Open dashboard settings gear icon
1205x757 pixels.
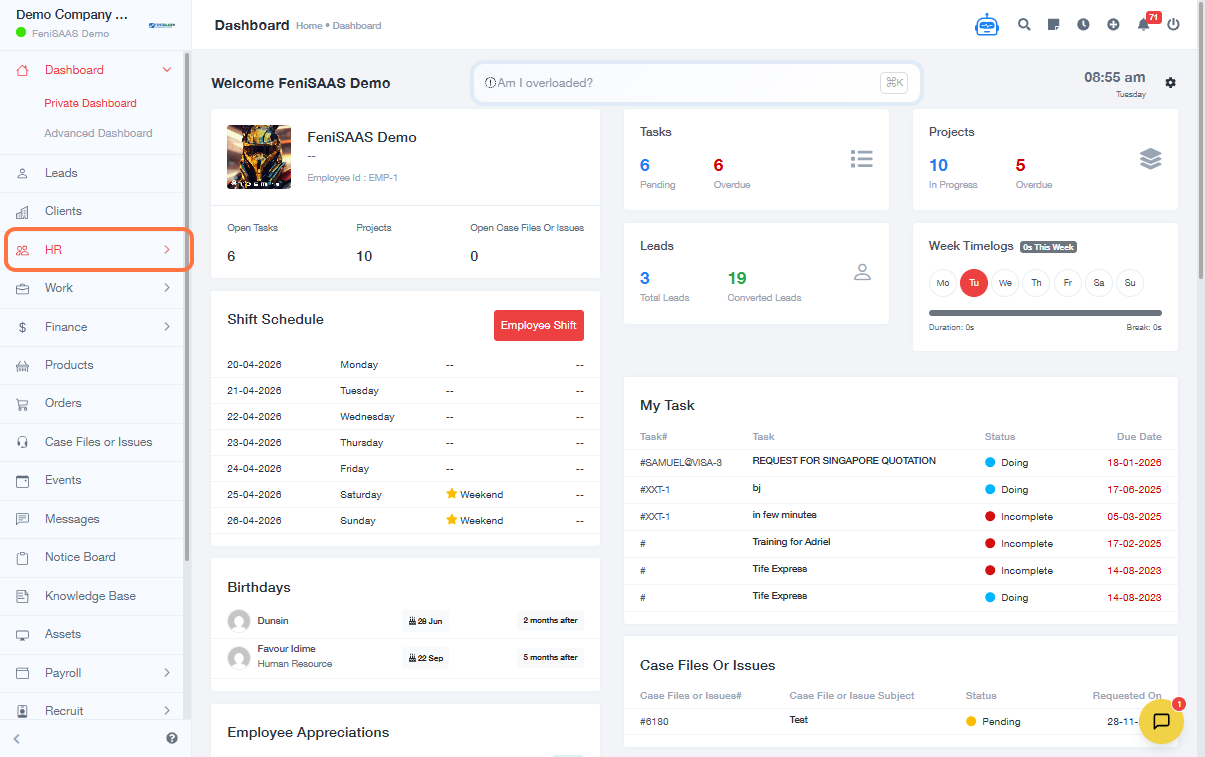1170,82
